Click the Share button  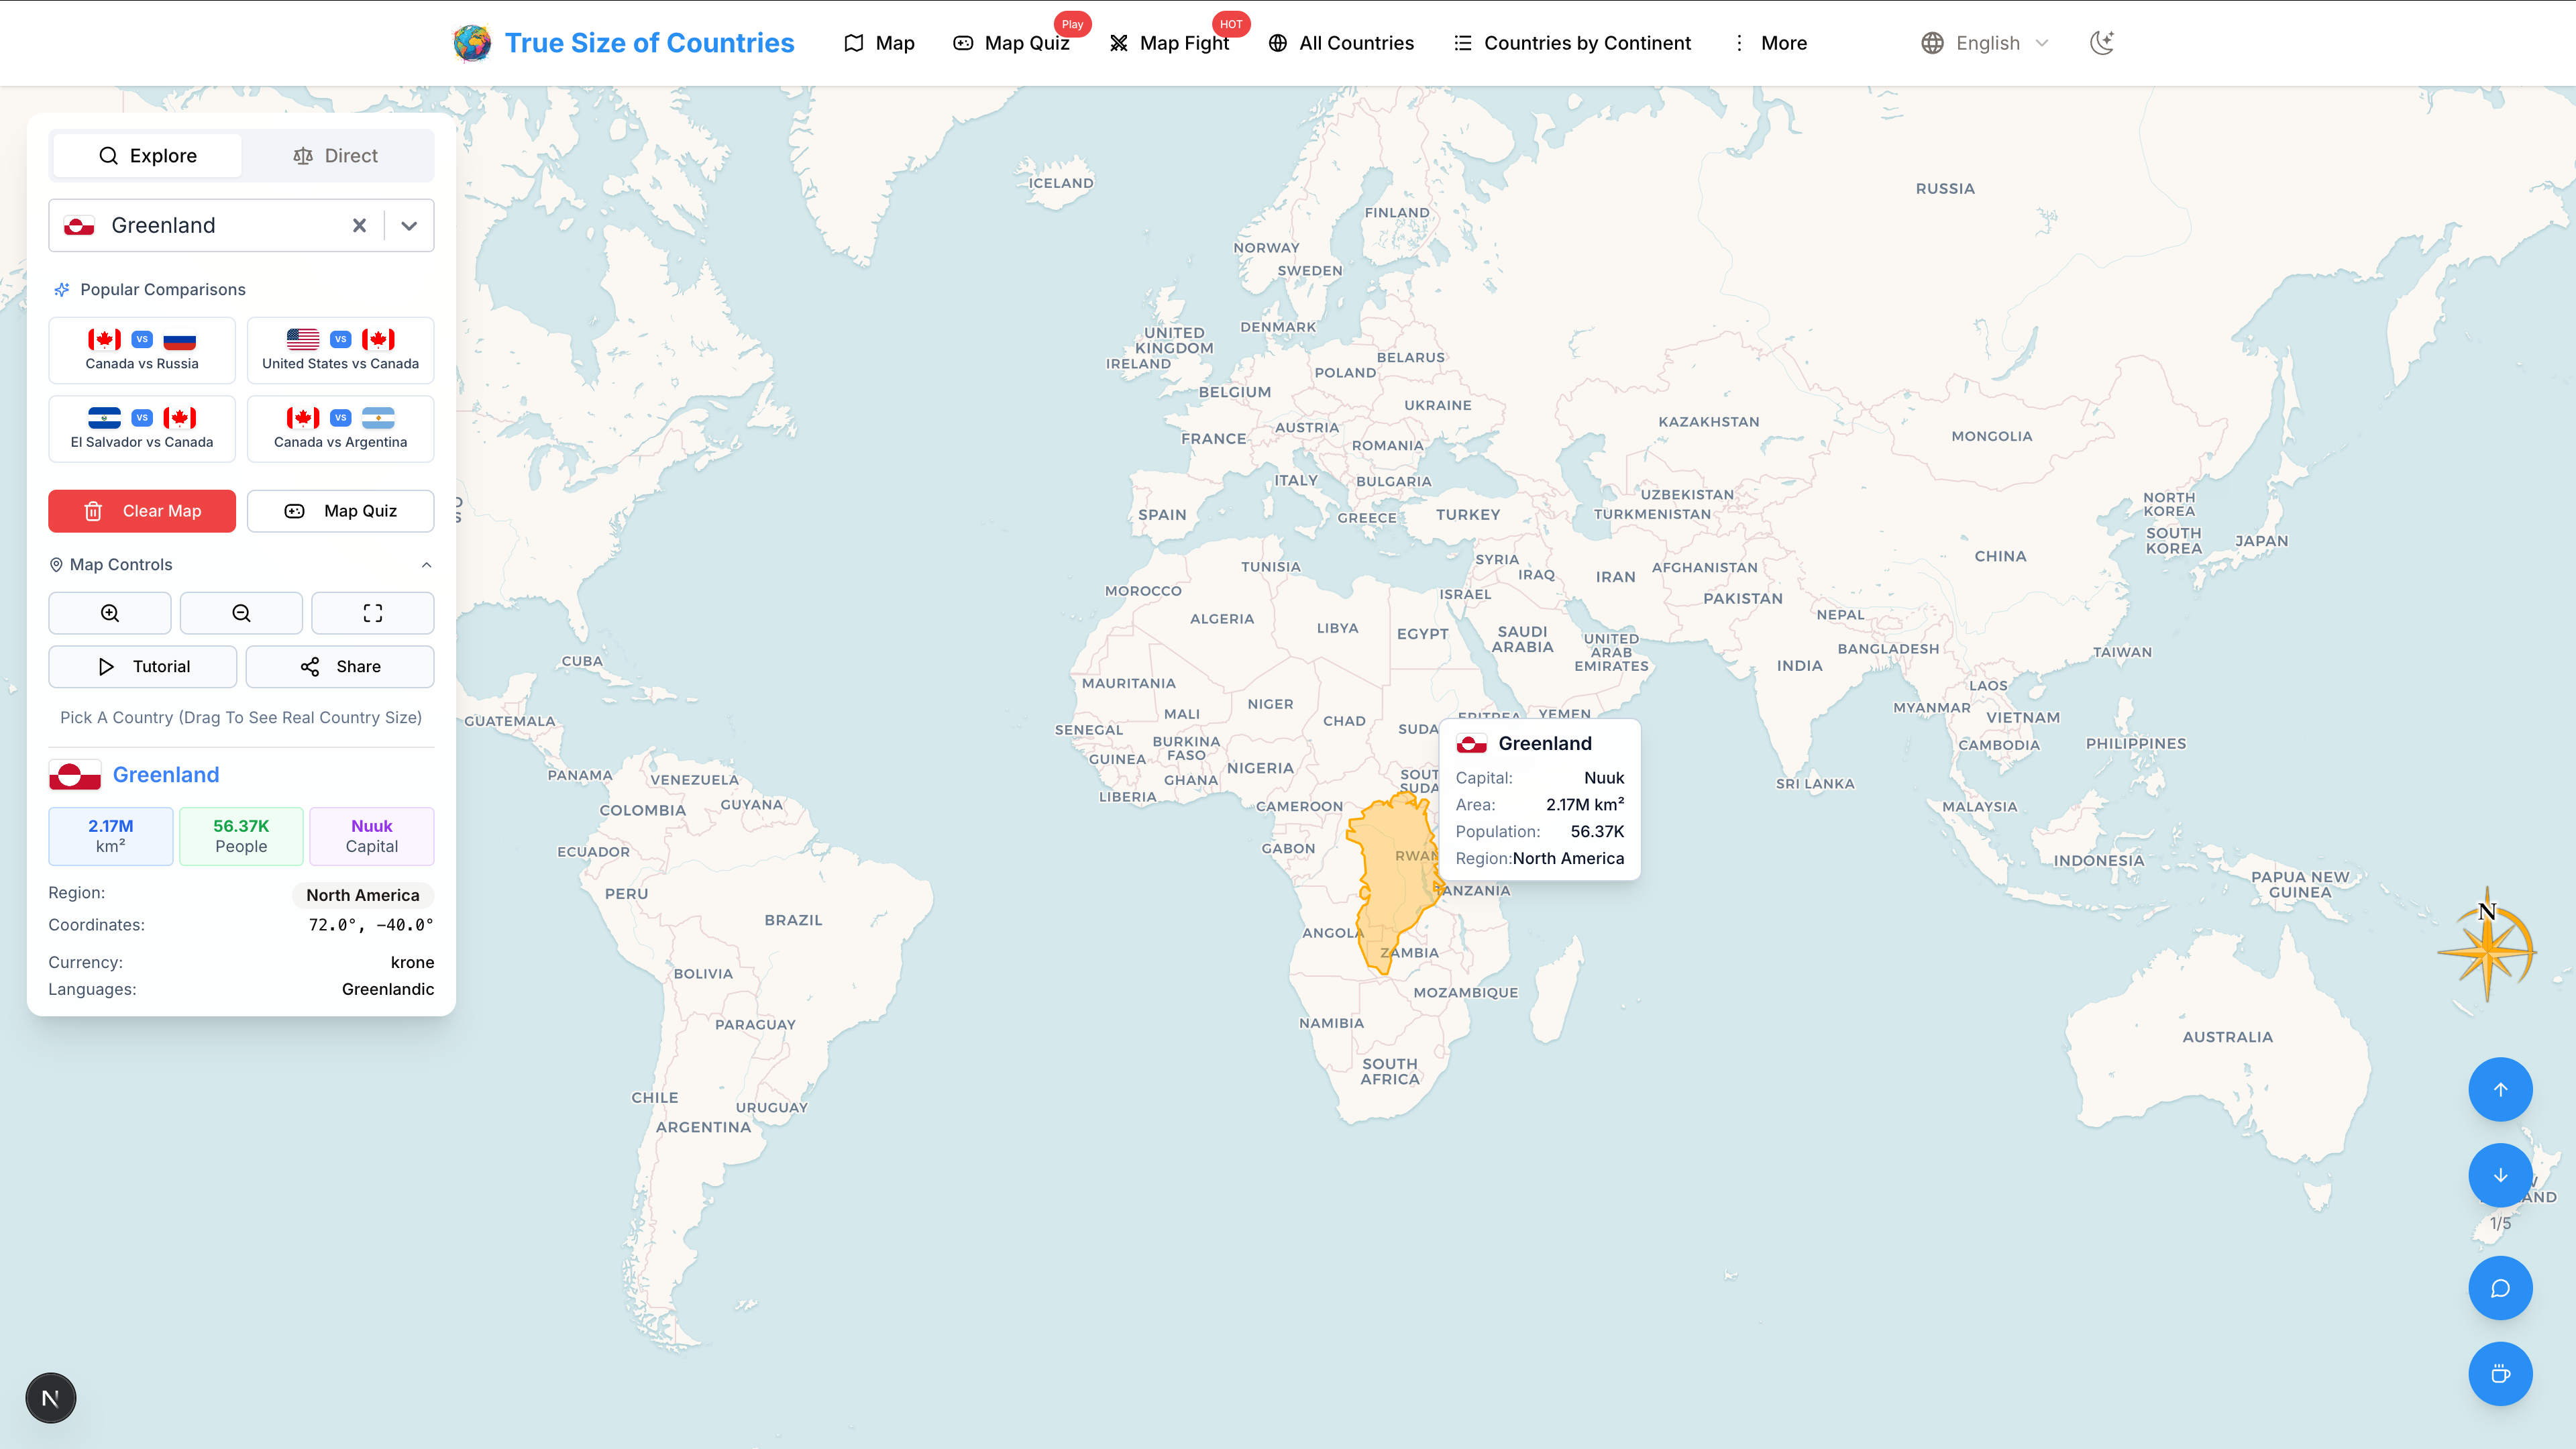(x=340, y=667)
